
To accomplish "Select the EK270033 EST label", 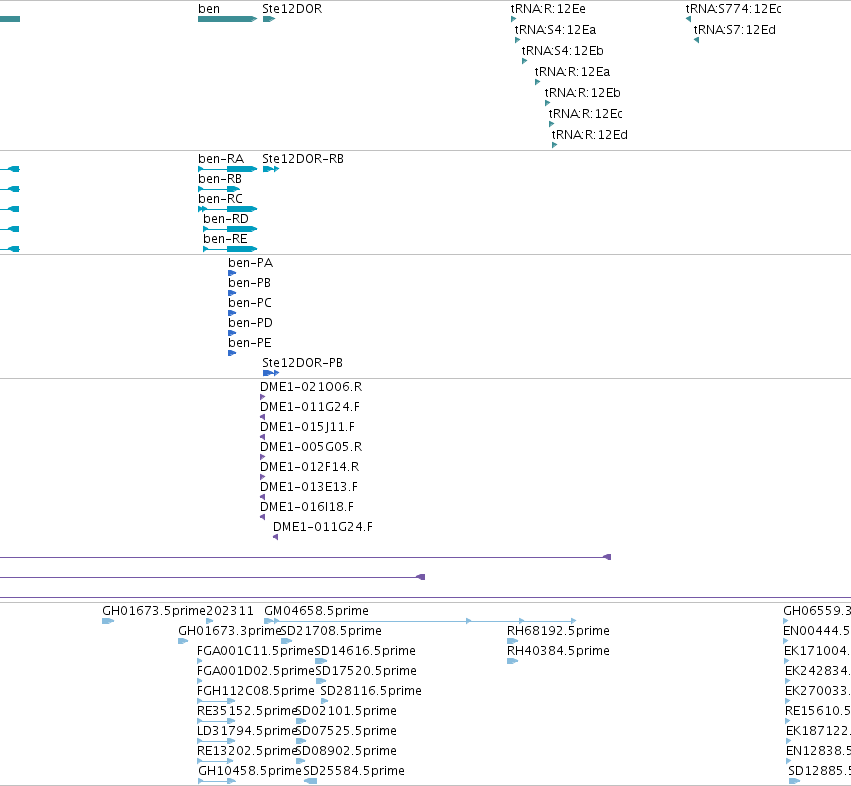I will [x=818, y=691].
